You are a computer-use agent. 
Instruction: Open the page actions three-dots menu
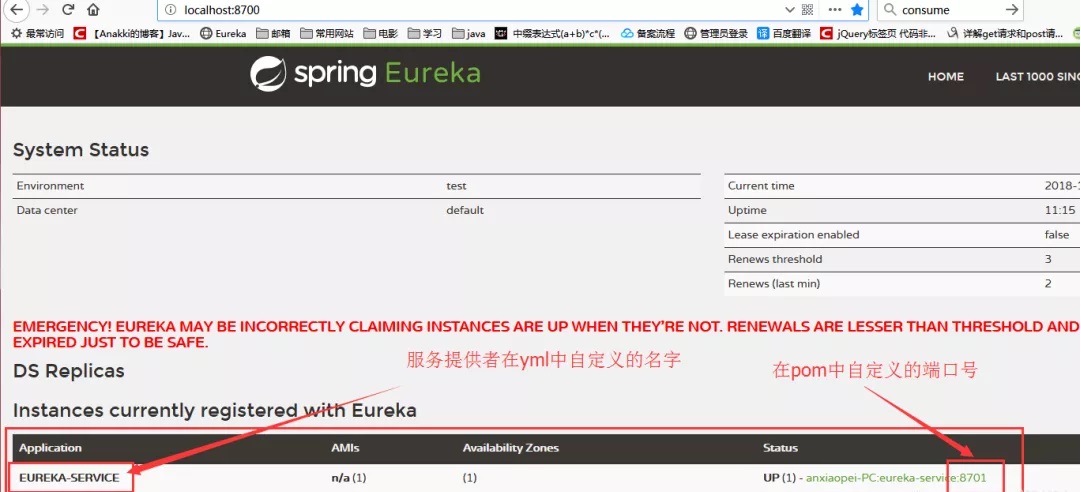[835, 10]
